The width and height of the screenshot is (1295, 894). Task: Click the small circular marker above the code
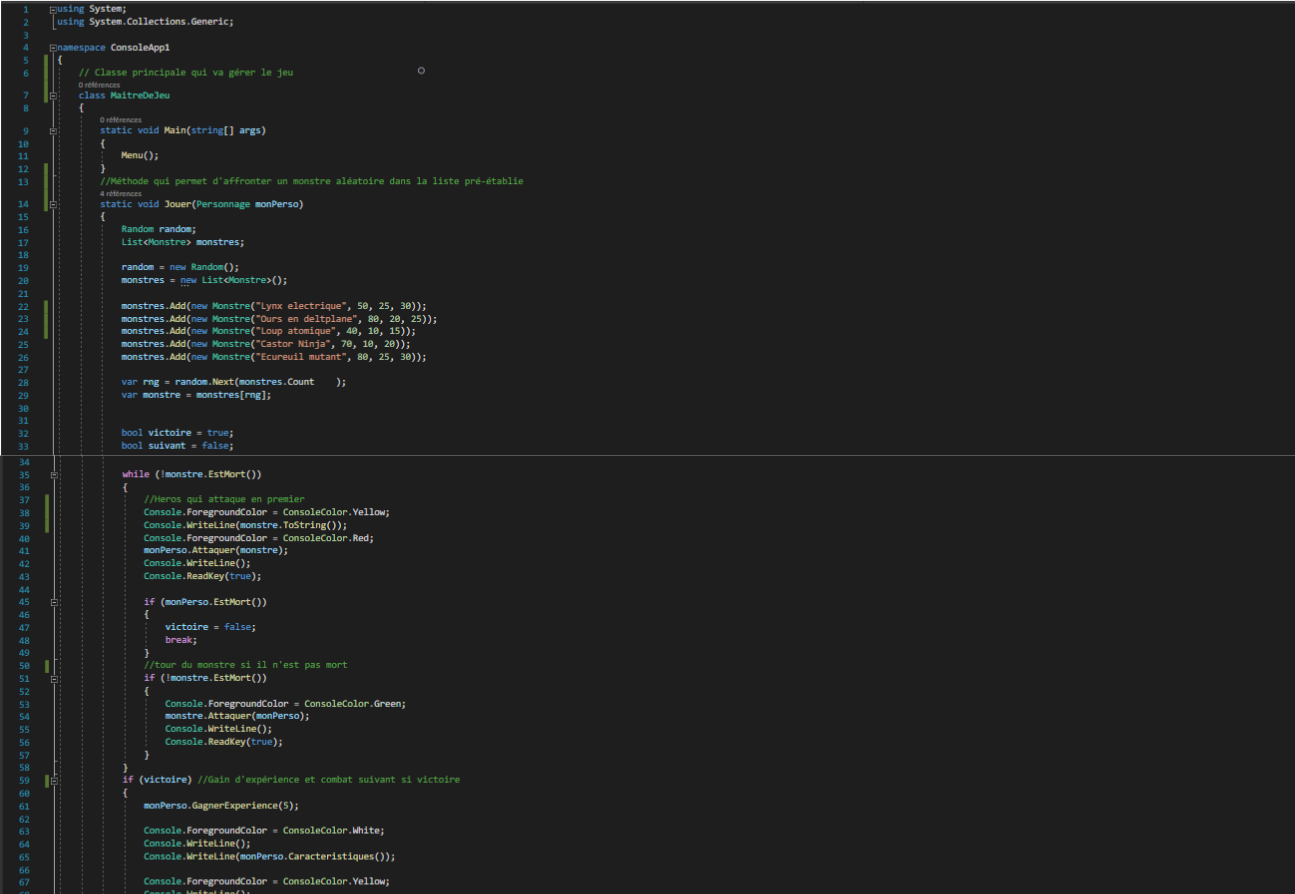point(421,70)
